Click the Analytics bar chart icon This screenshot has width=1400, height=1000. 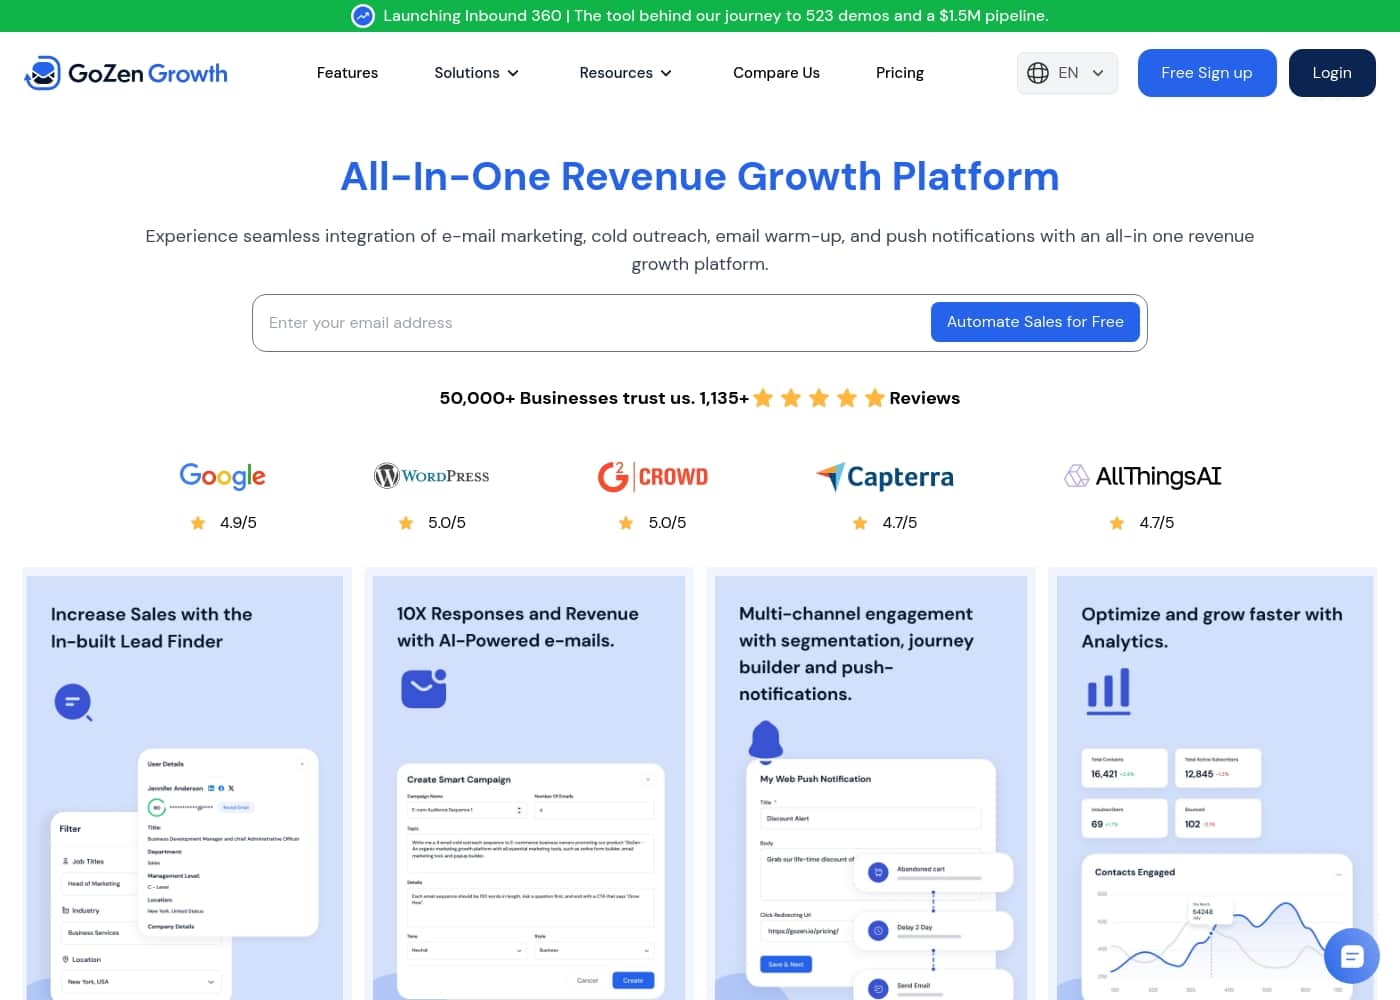click(x=1109, y=691)
